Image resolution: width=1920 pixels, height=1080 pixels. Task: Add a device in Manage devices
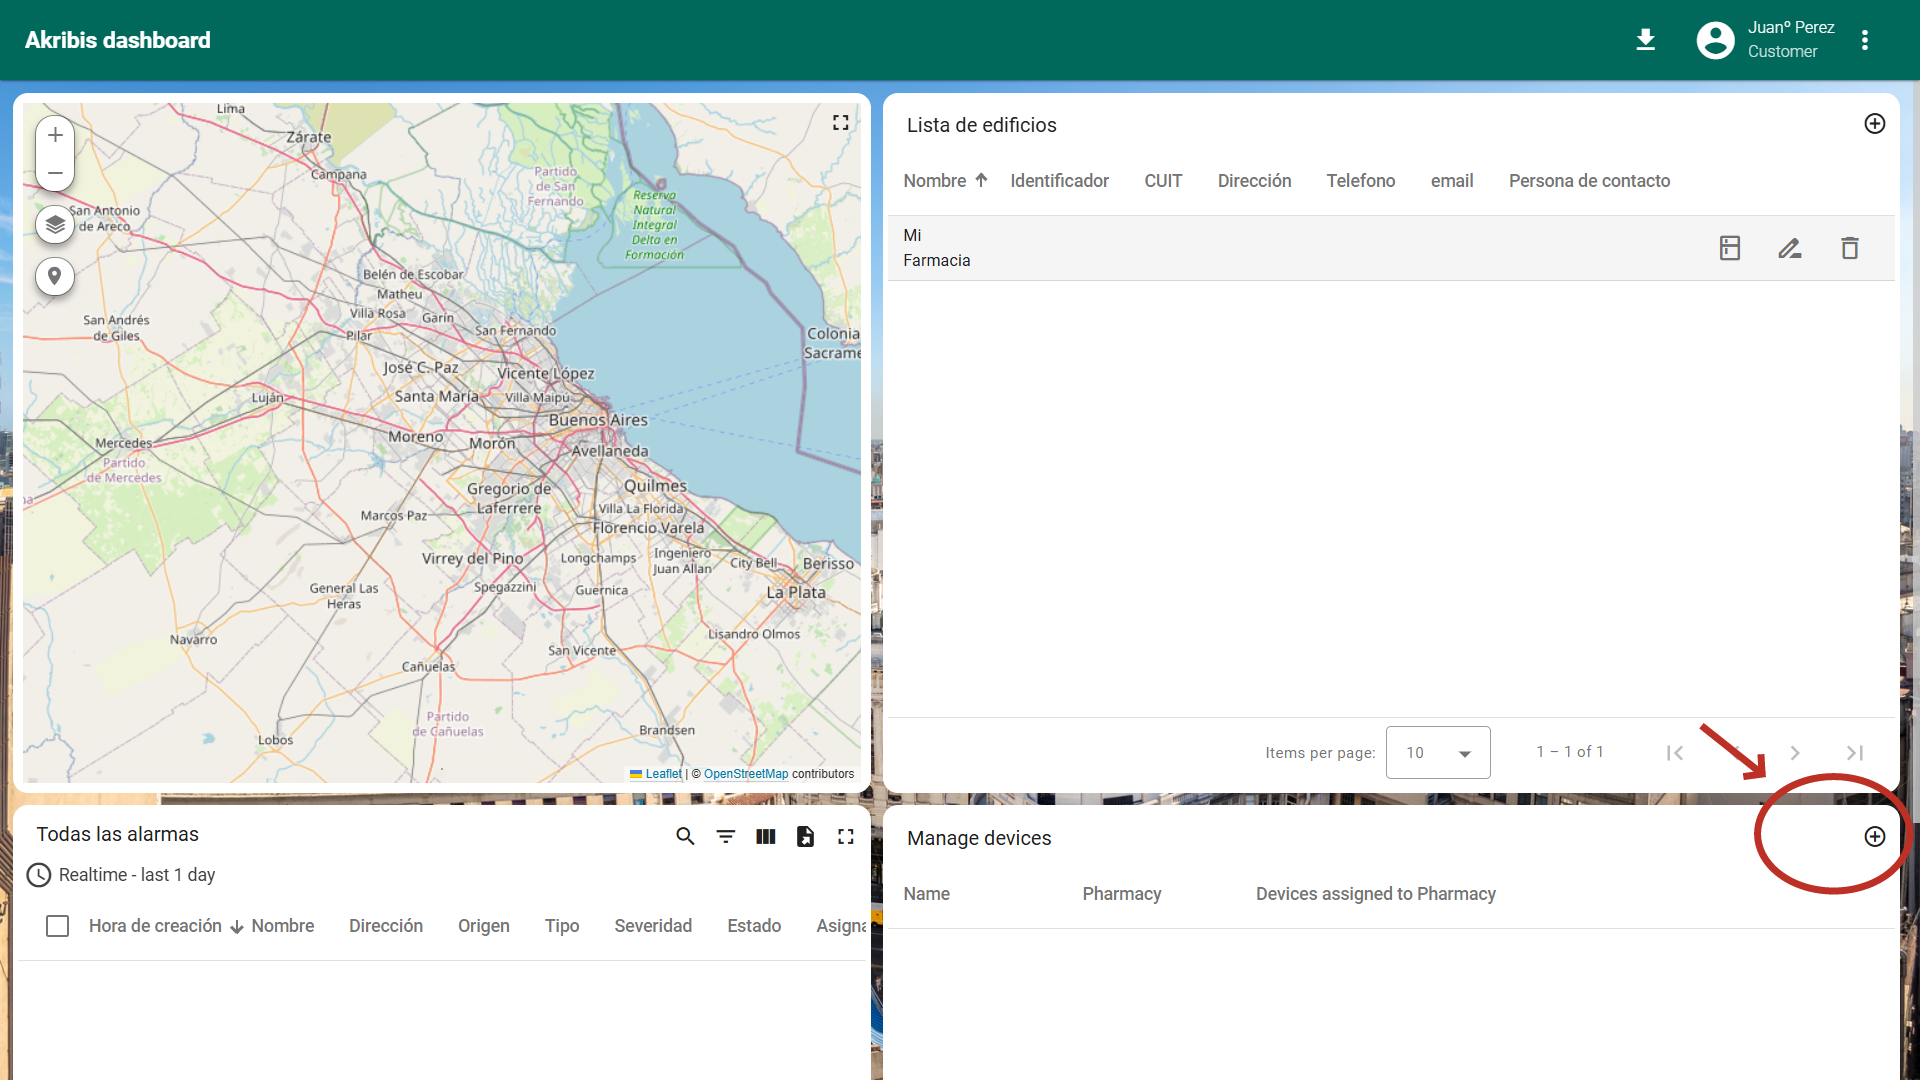point(1874,837)
